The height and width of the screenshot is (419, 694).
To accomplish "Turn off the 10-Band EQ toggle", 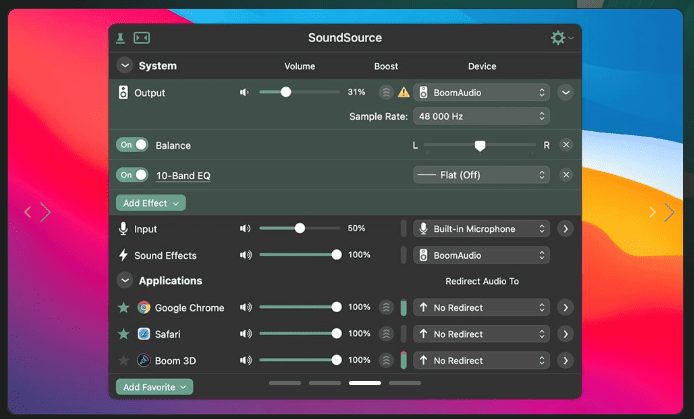I will pos(132,175).
